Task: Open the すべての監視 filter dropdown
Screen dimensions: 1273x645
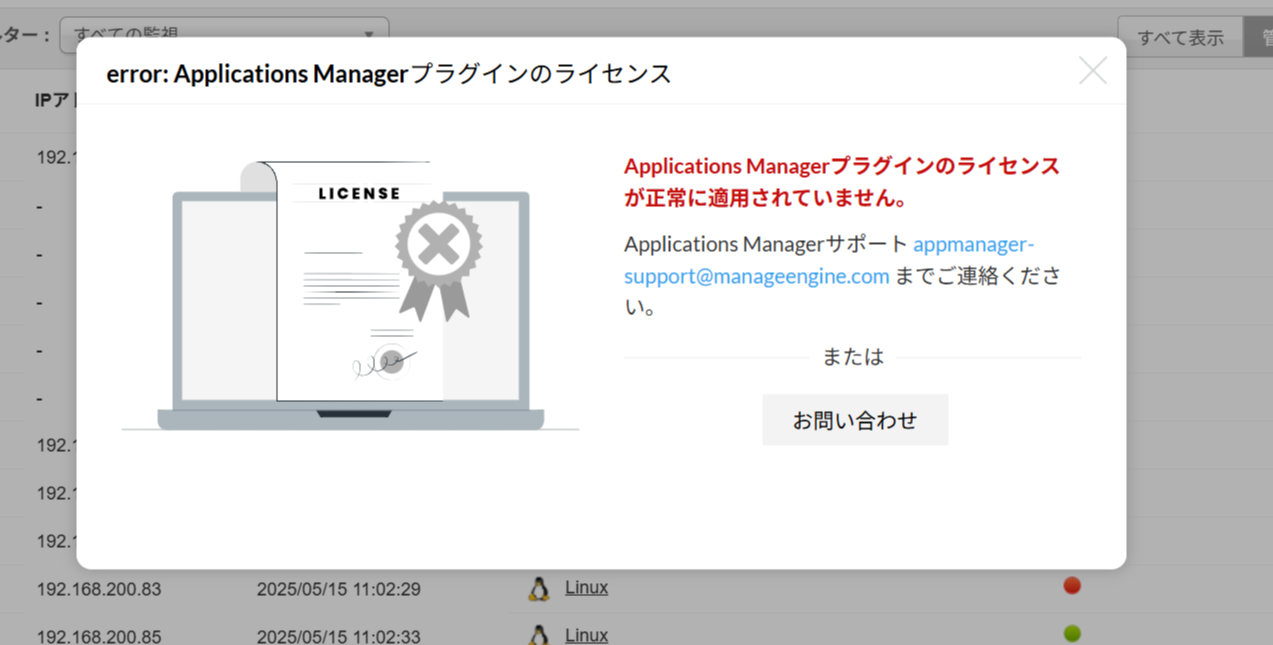Action: click(224, 34)
